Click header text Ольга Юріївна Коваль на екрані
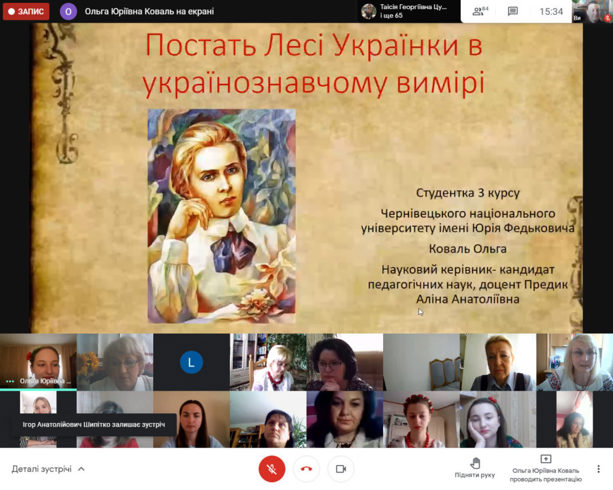 point(149,11)
